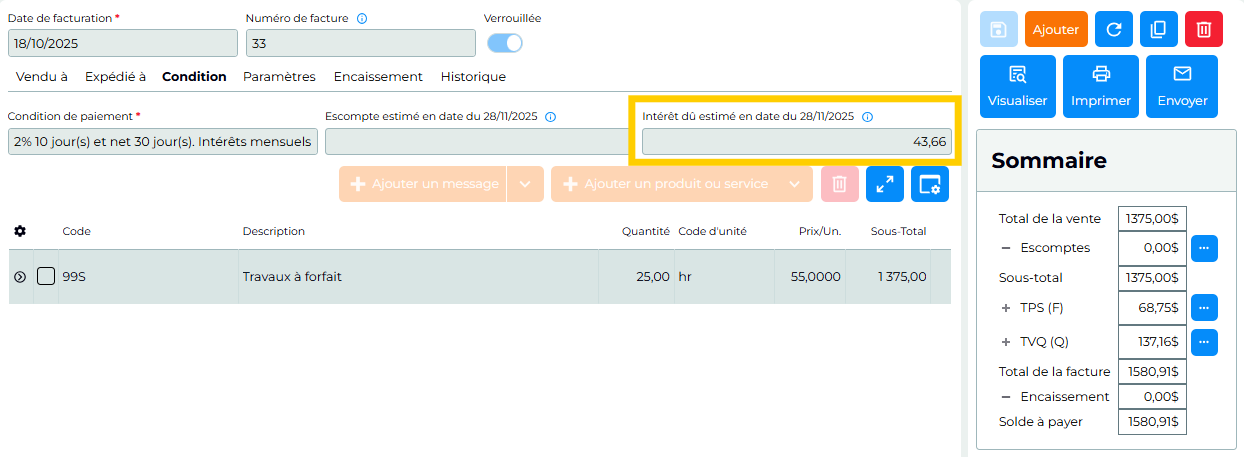Screen dimensions: 1244x457
Task: Click the Escomptes amount 0,00$
Action: 1152,248
